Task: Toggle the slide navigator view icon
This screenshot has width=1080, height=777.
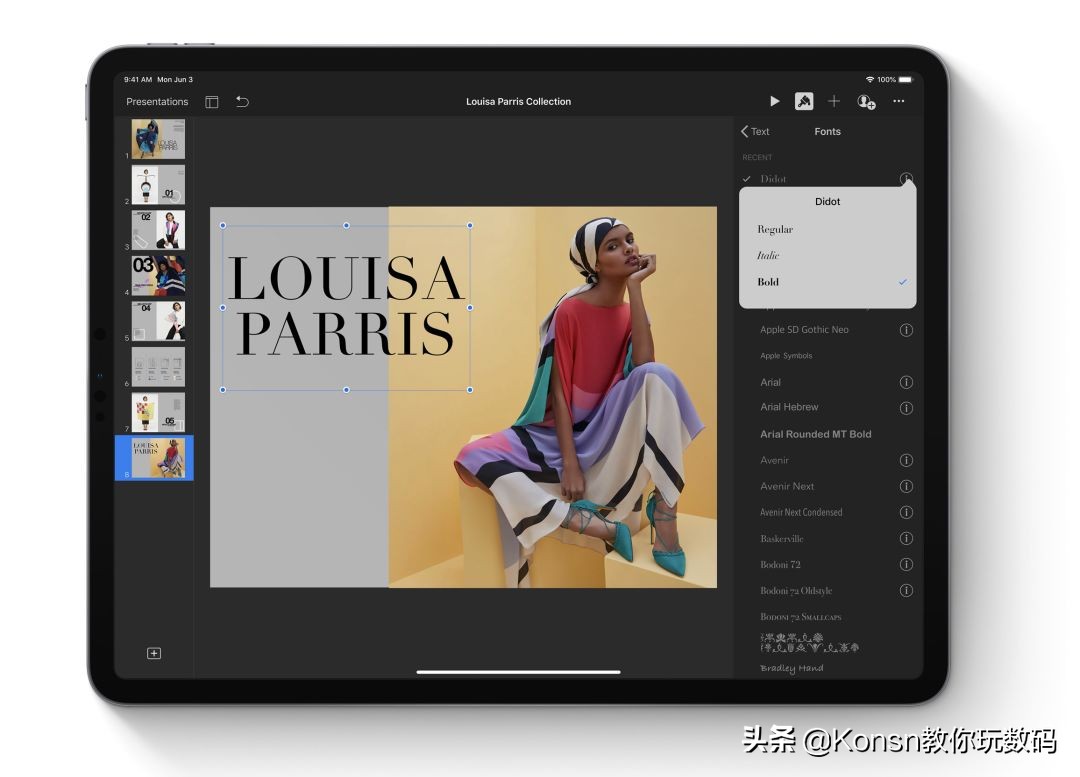Action: point(212,101)
